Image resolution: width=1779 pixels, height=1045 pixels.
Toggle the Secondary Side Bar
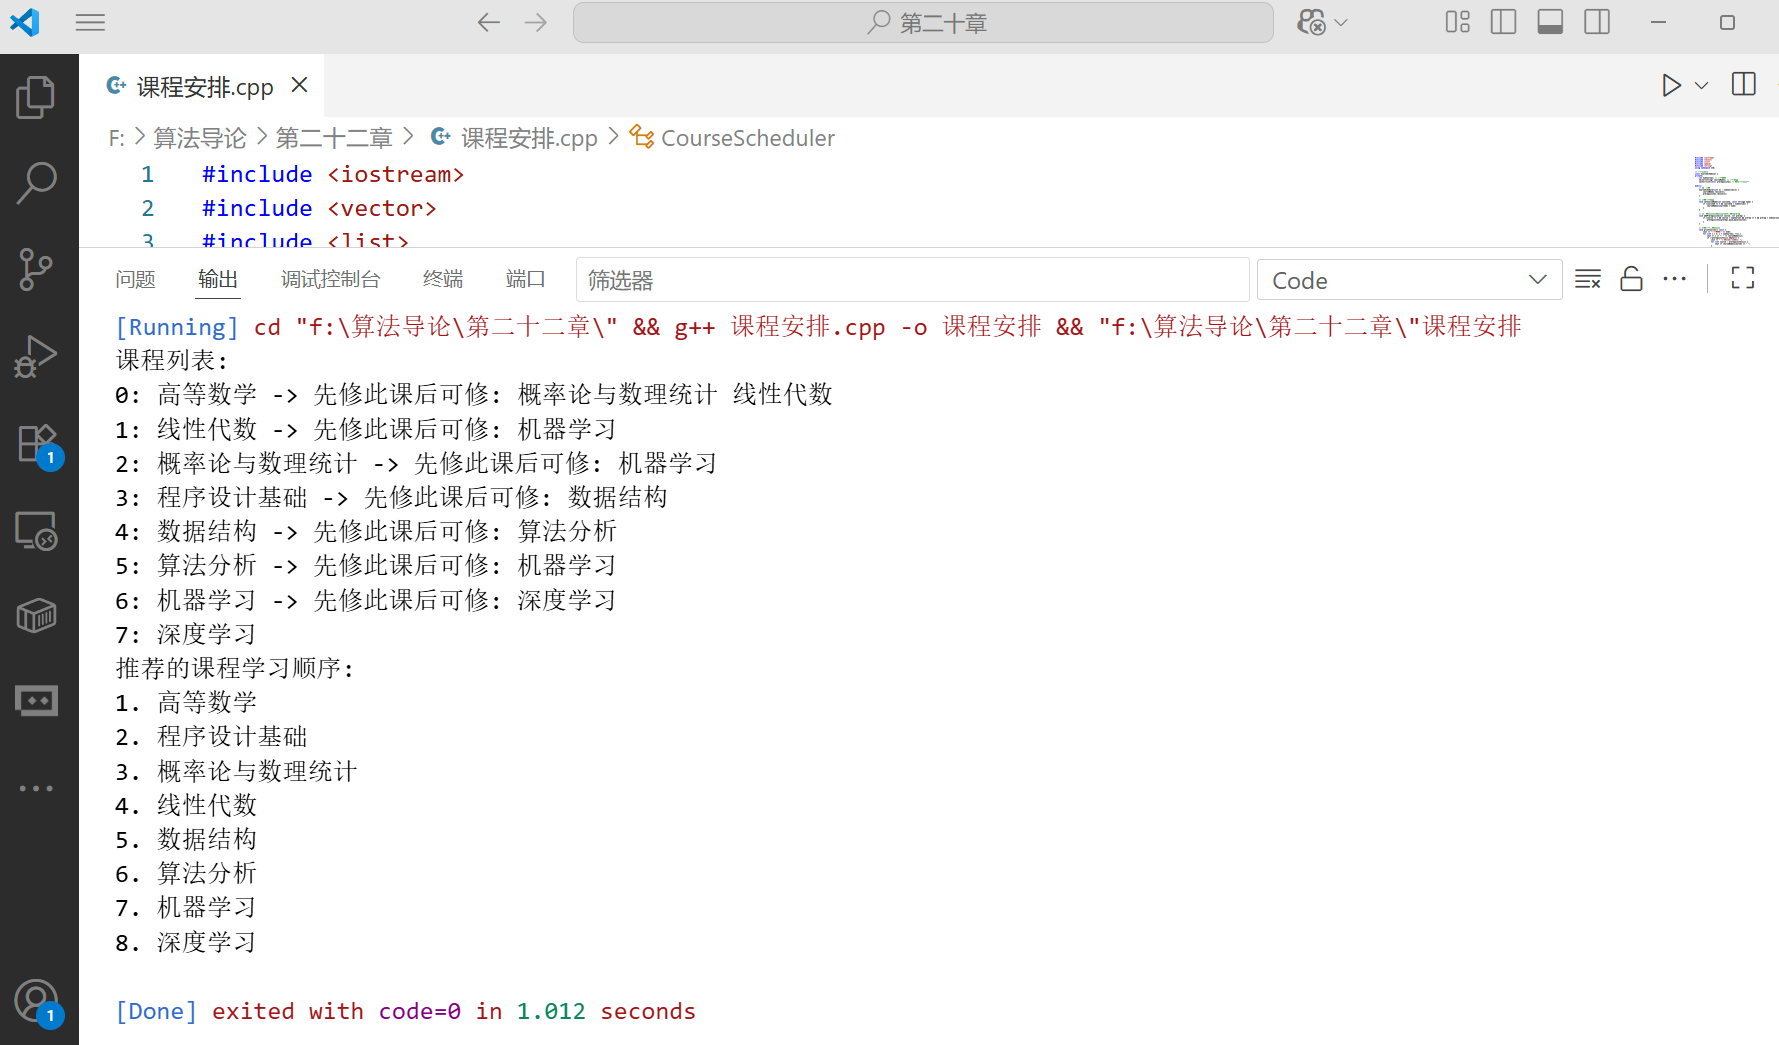1597,22
